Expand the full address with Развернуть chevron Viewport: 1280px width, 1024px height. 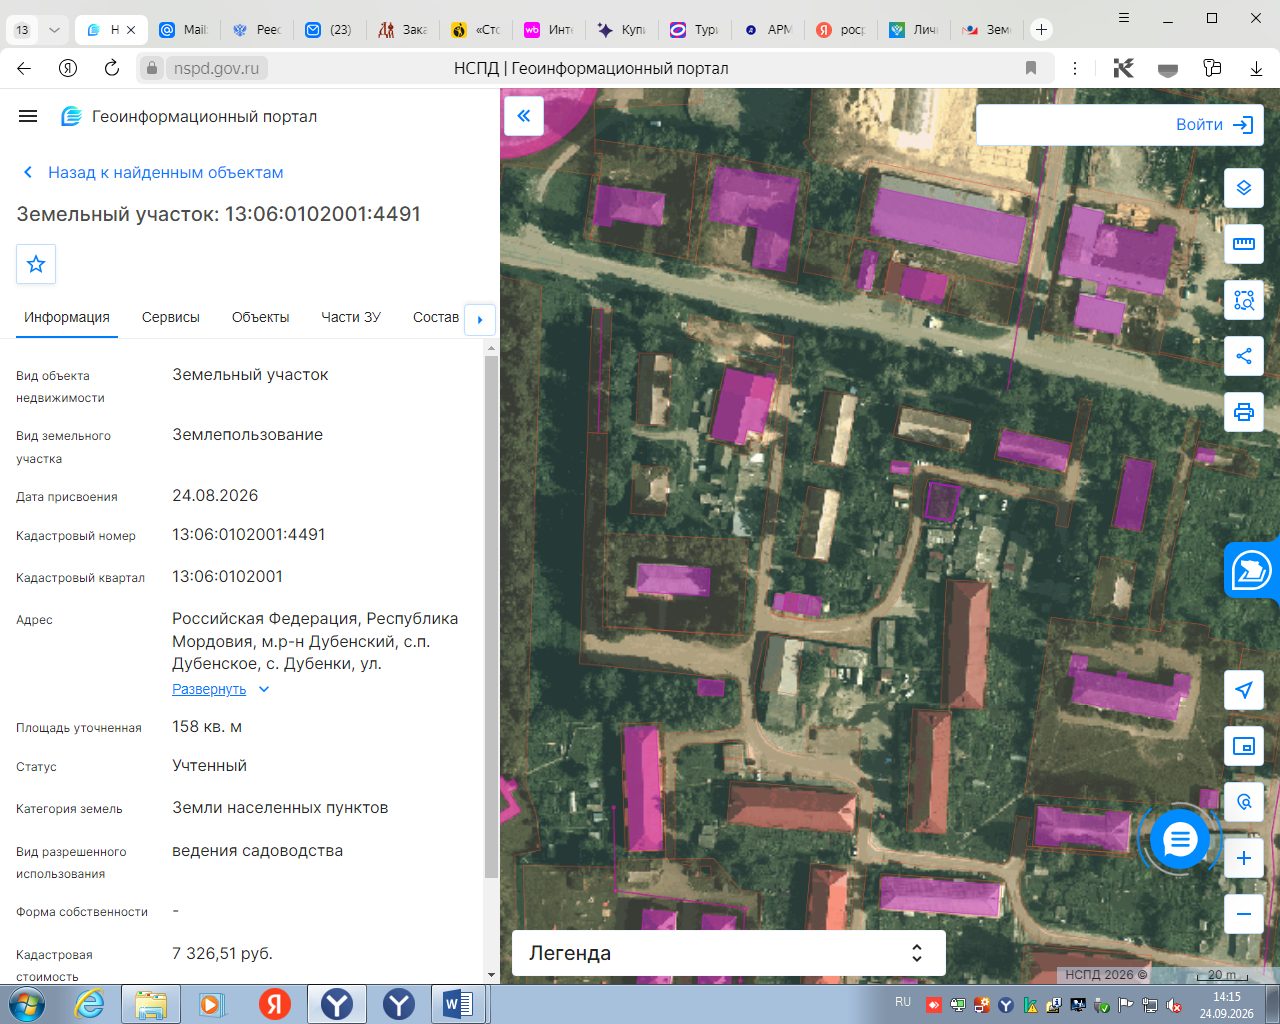pos(264,689)
